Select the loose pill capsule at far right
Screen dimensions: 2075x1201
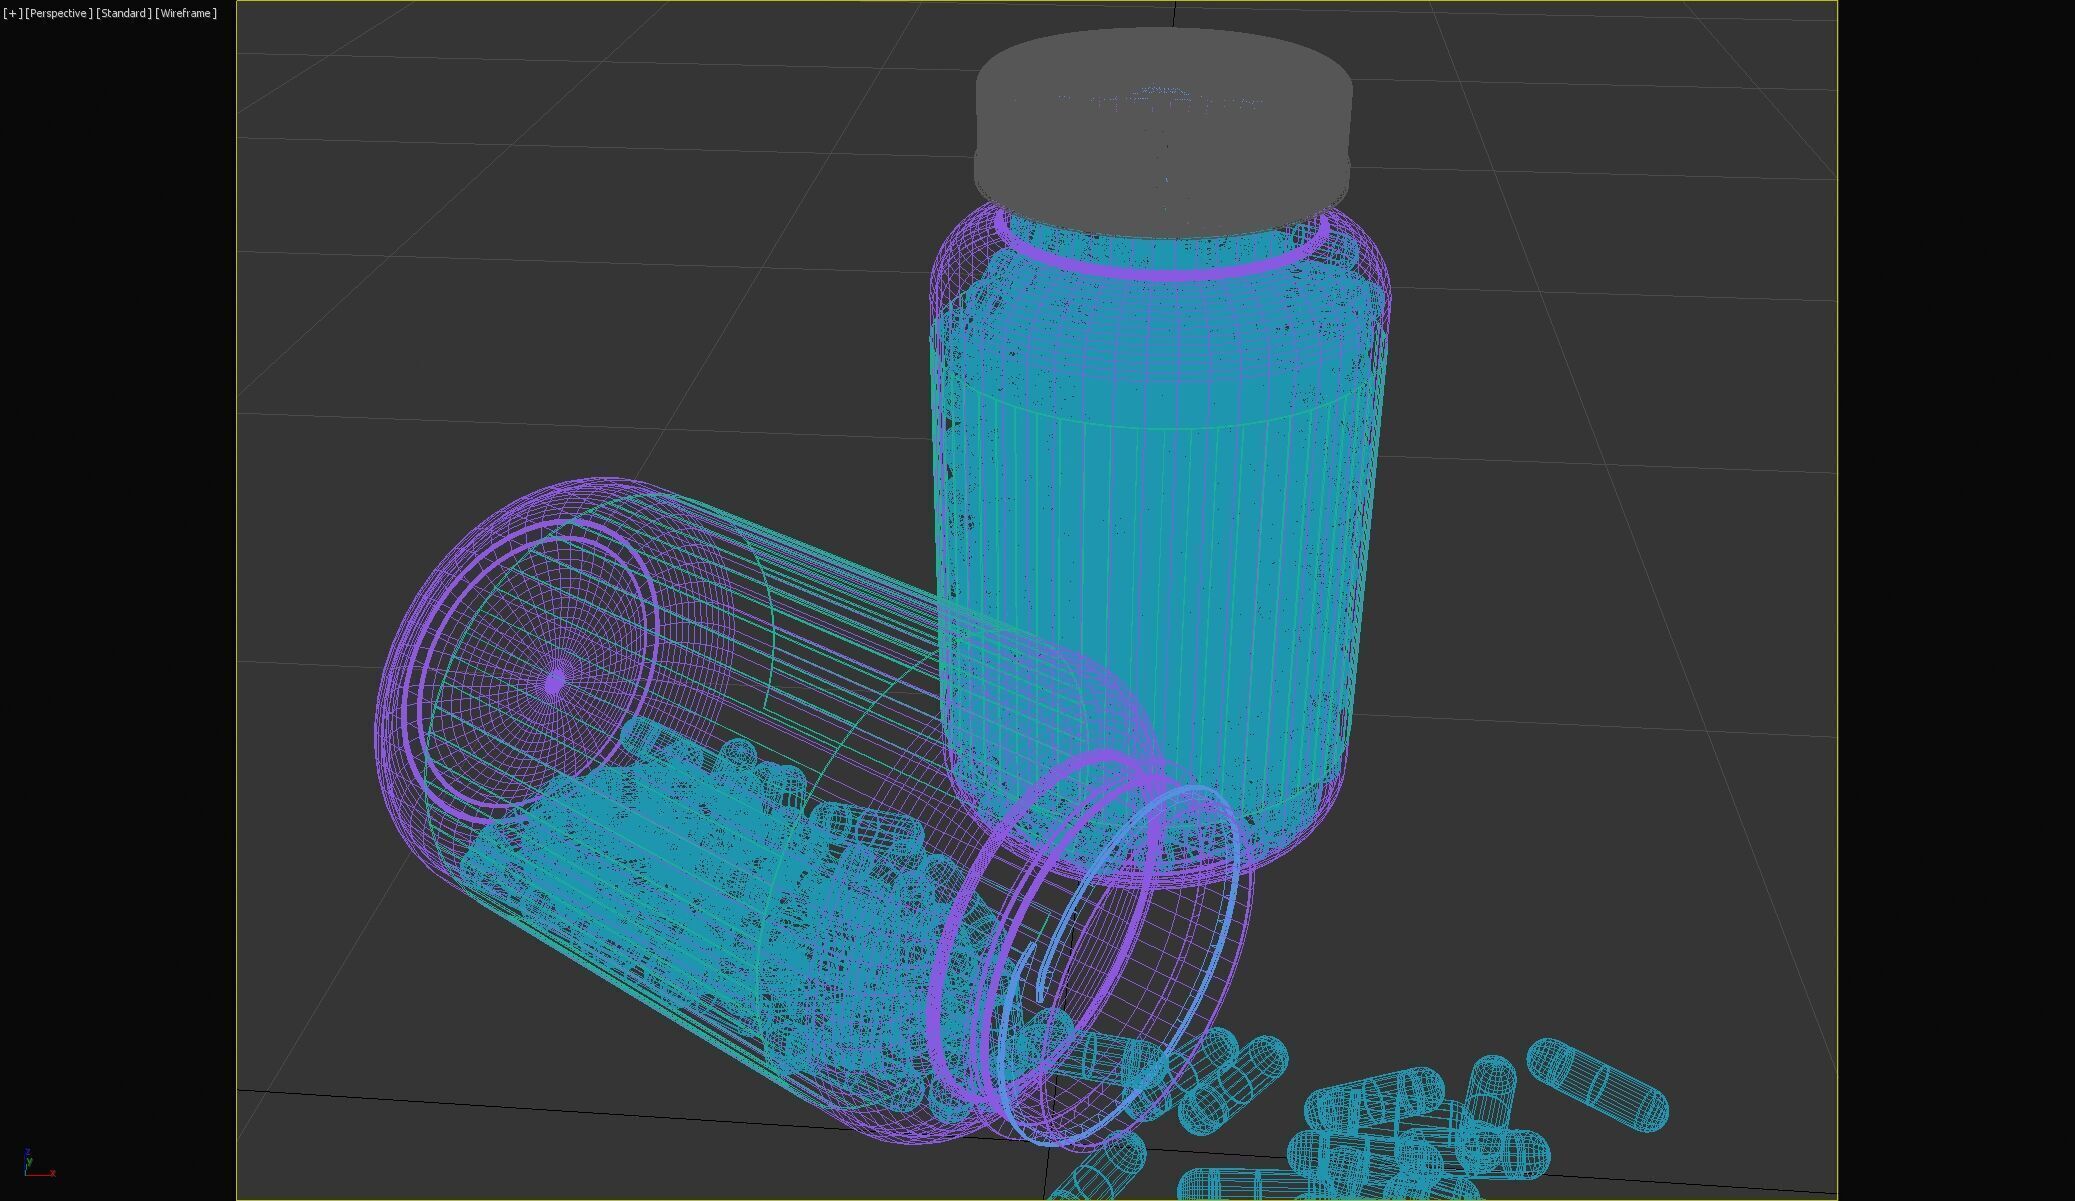1597,1085
